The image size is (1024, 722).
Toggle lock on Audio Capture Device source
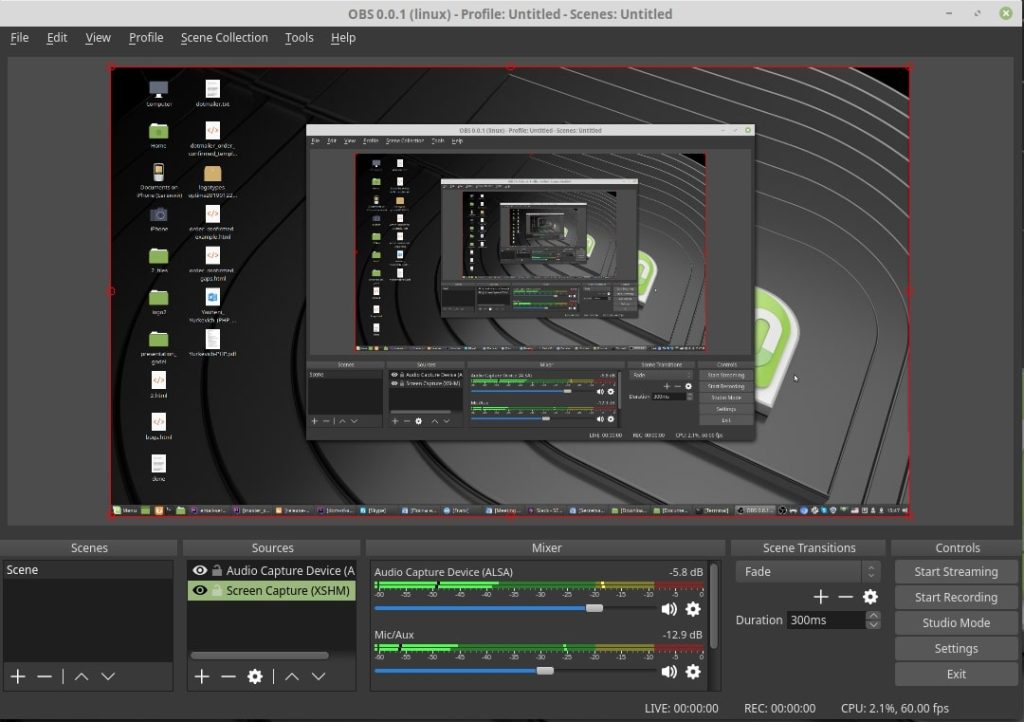217,570
